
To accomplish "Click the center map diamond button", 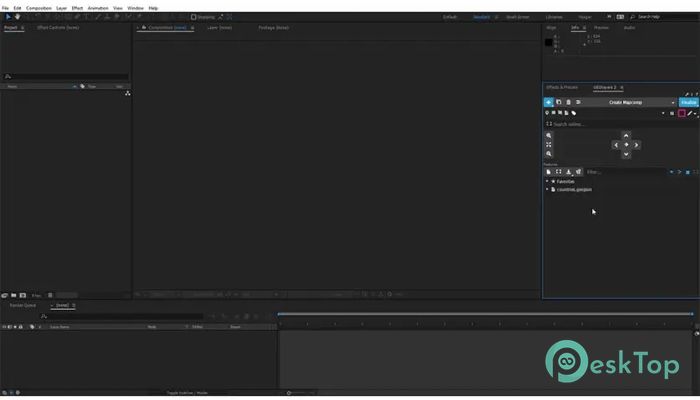I will point(626,145).
